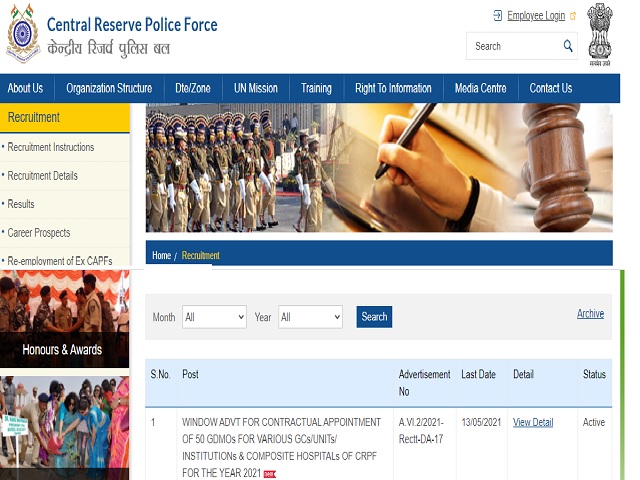Open Re-employment of Ex CAPFs link
This screenshot has height=480, width=640.
[60, 260]
